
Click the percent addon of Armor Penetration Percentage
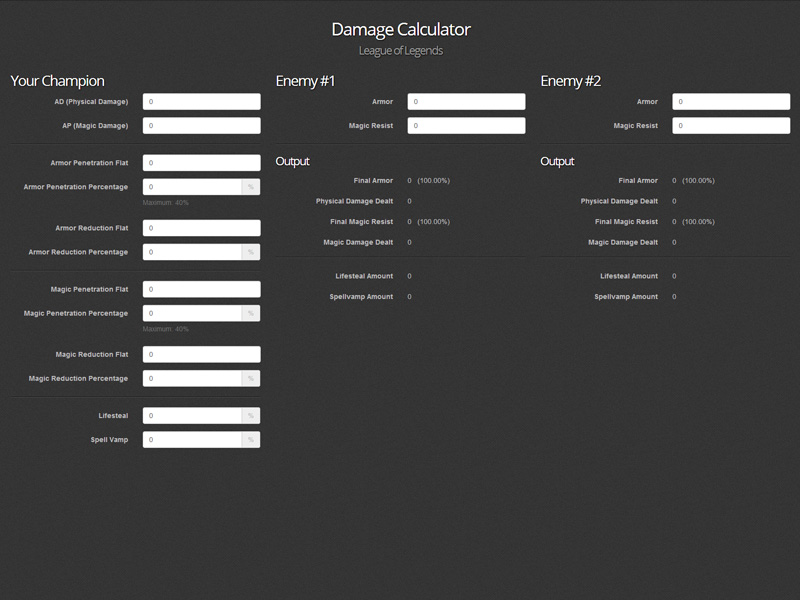[x=251, y=187]
